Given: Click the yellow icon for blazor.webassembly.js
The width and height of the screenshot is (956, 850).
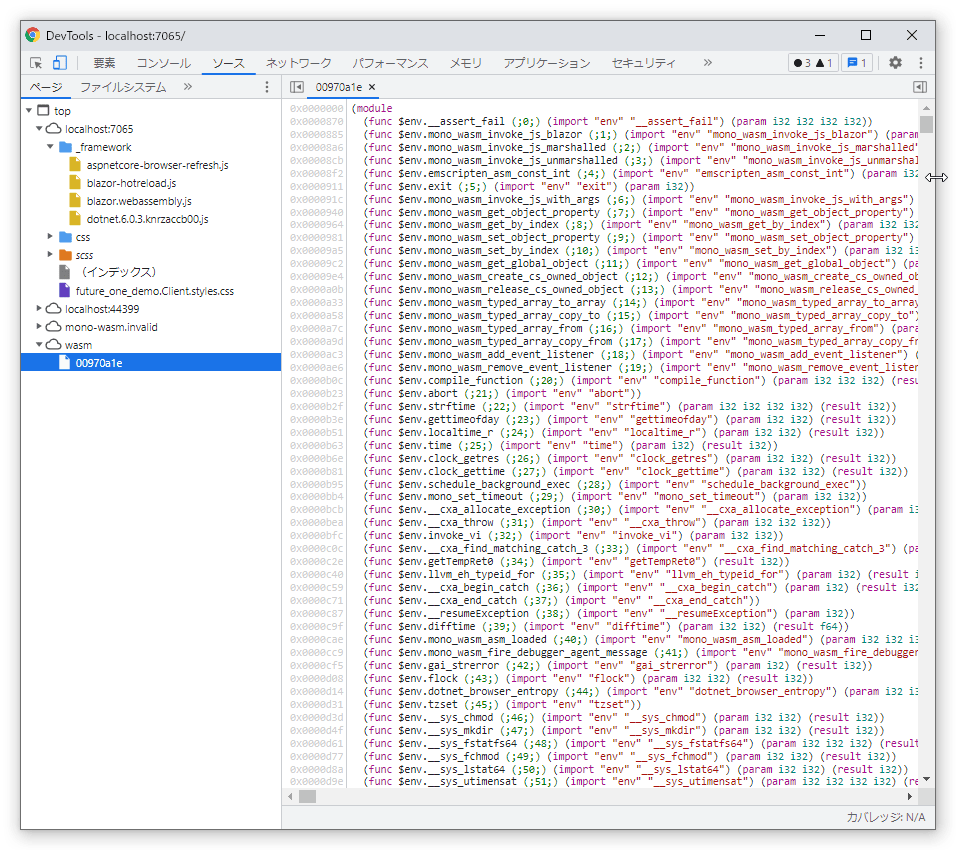Looking at the screenshot, I should 75,201.
